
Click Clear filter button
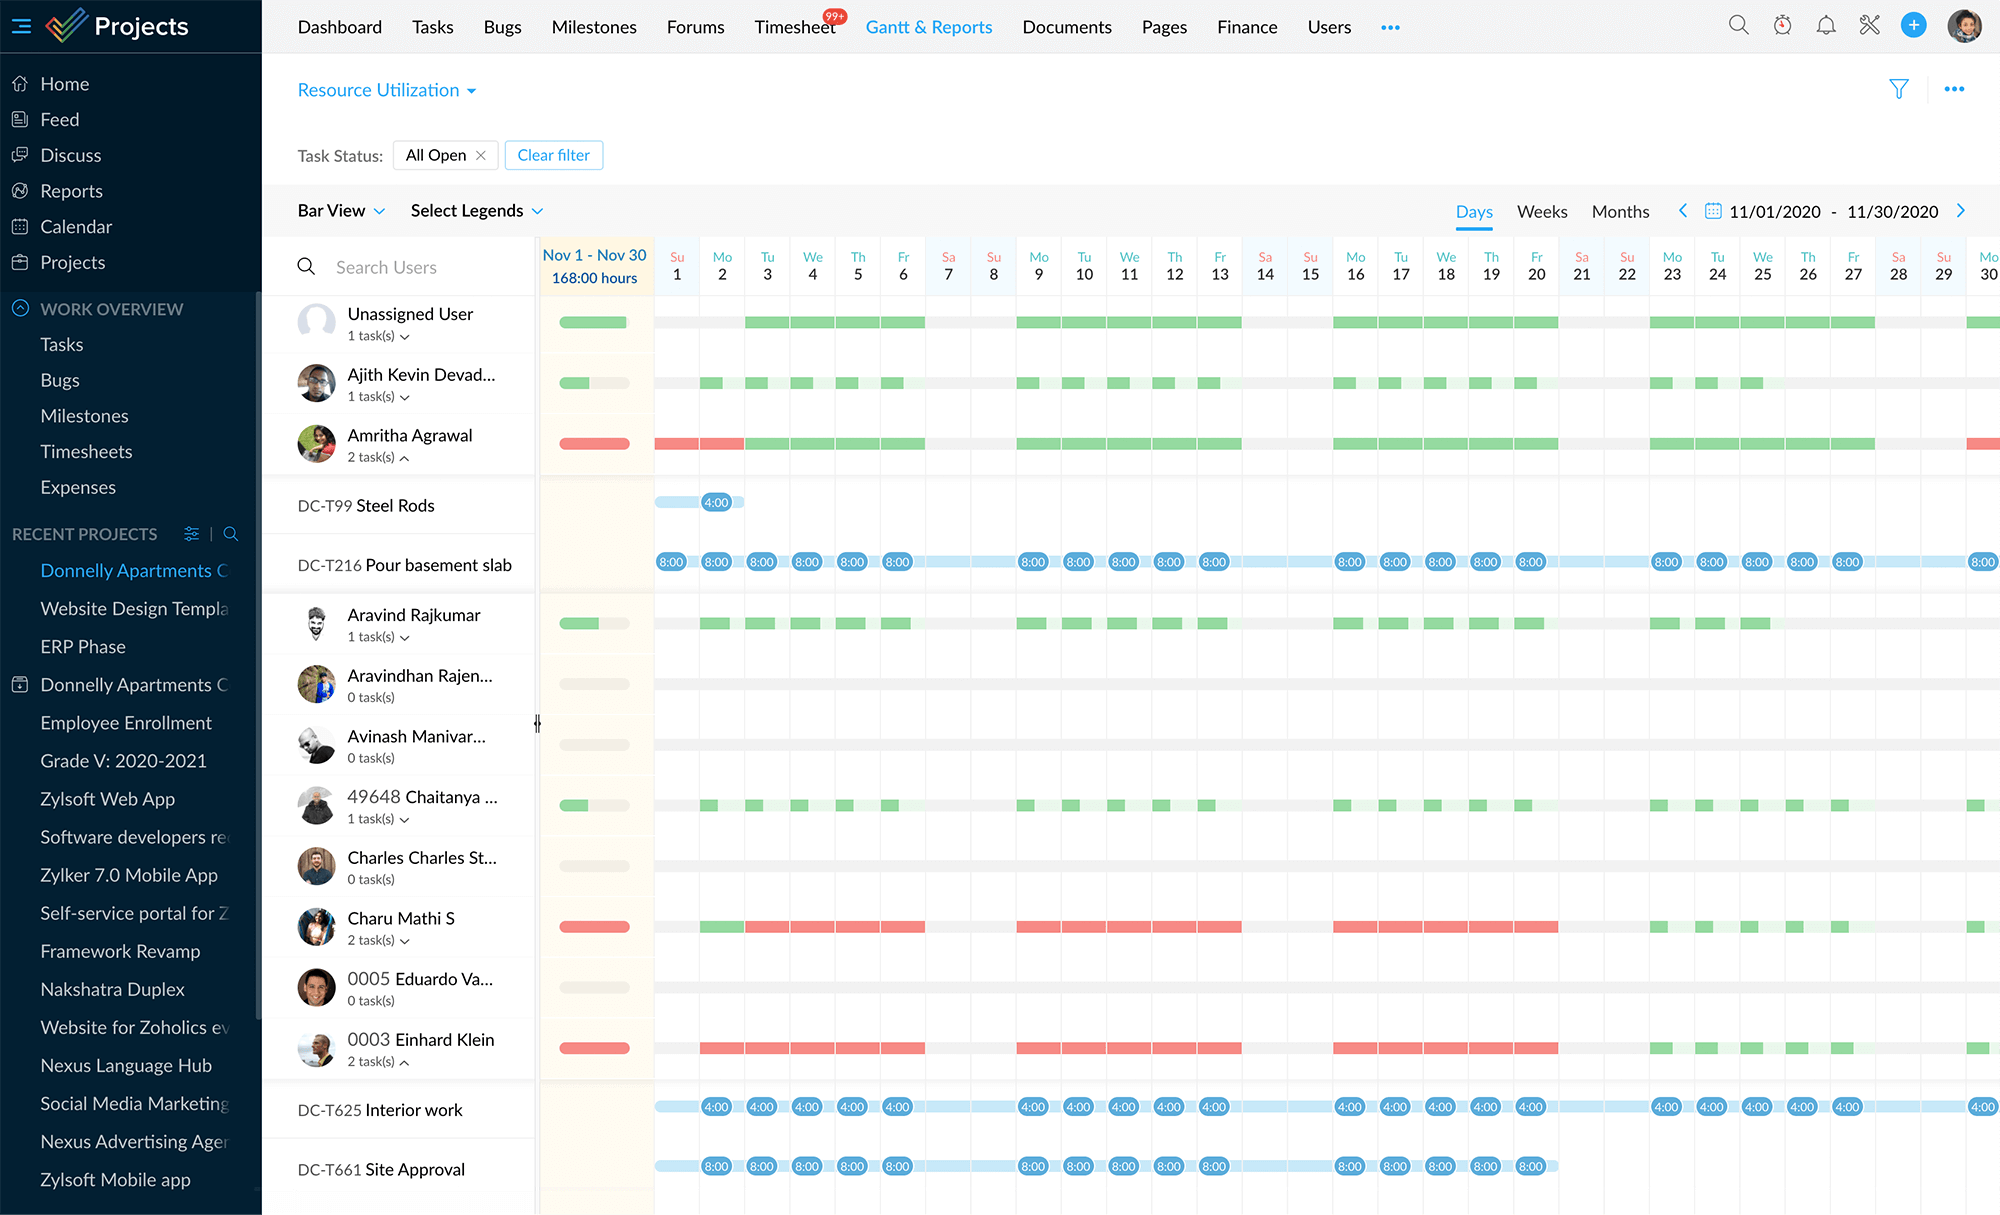[x=553, y=154]
